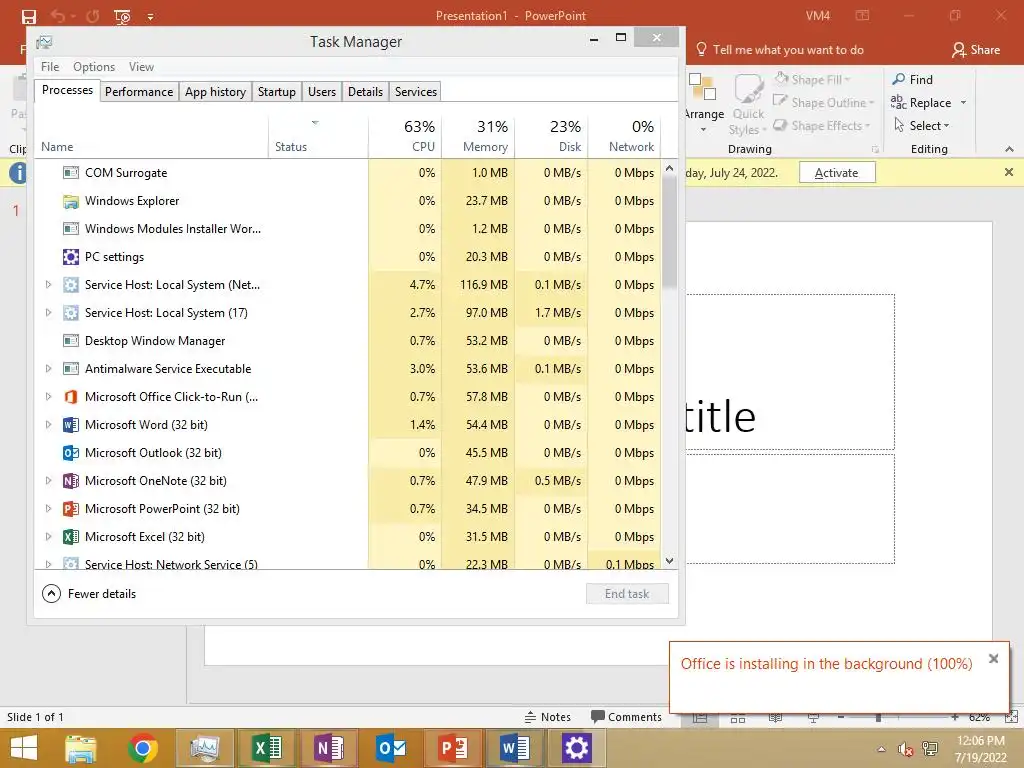Click the Windows Explorer process icon
Screen dimensions: 1024x768
pos(71,201)
